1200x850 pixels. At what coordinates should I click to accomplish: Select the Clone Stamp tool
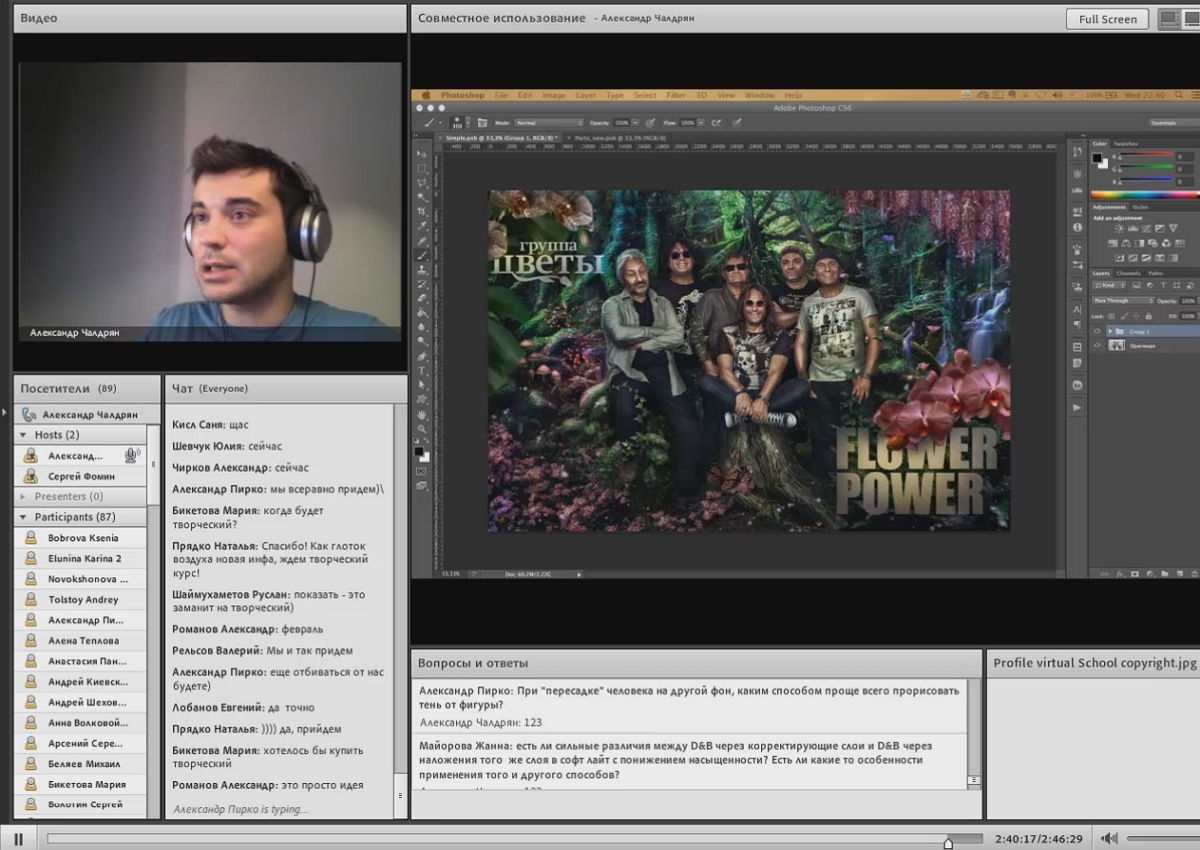[423, 270]
